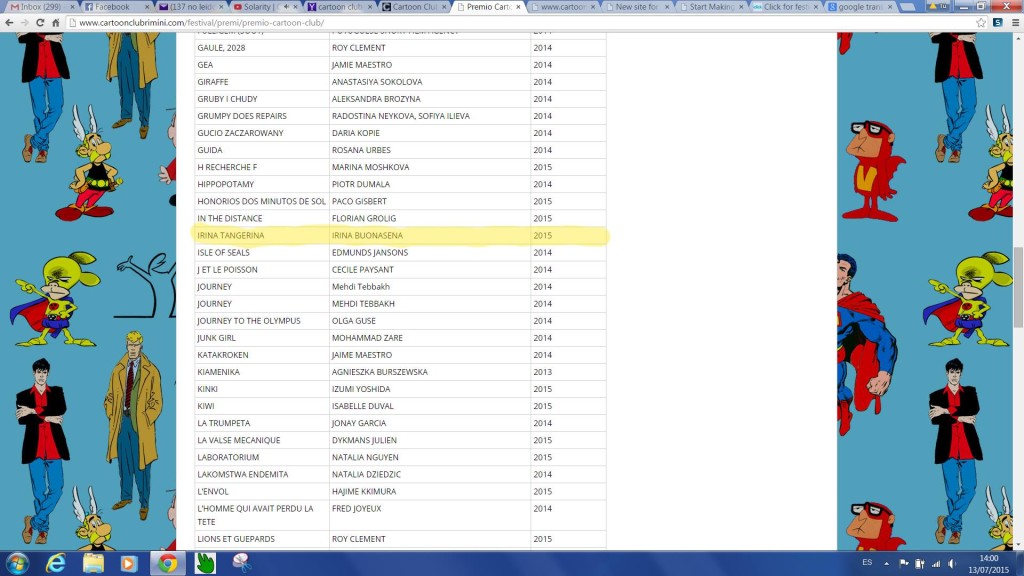Close the Inbox (299) tab
1024x576 pixels.
coord(72,7)
